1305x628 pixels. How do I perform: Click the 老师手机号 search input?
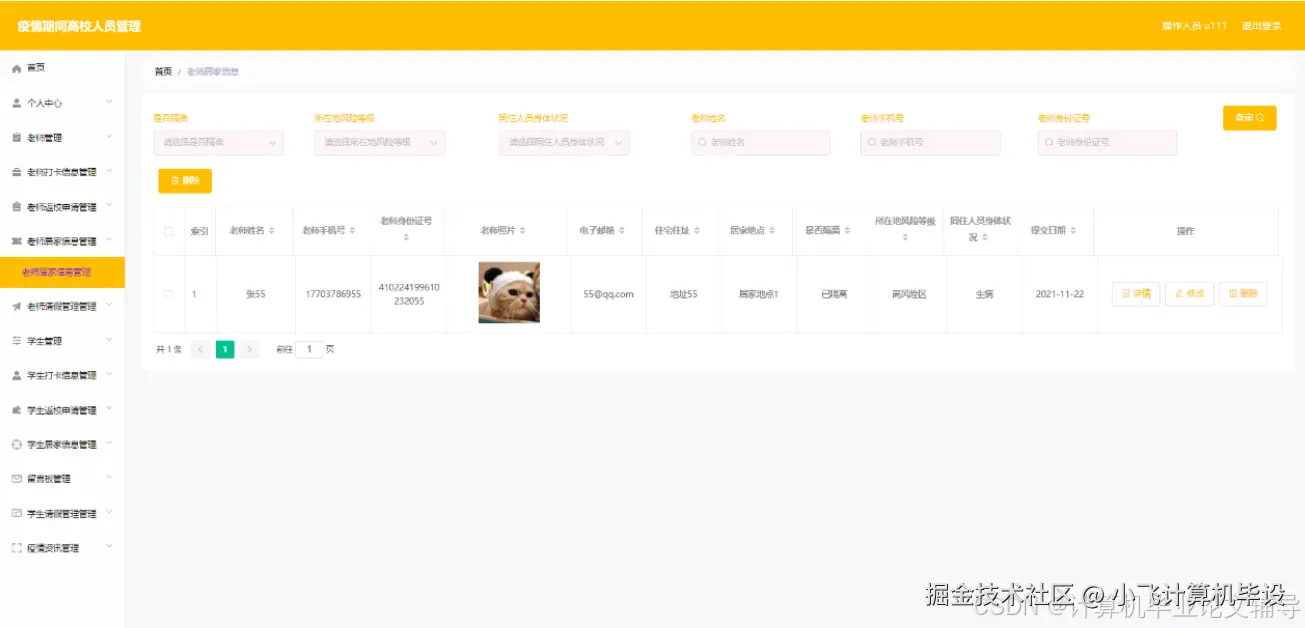pyautogui.click(x=930, y=143)
